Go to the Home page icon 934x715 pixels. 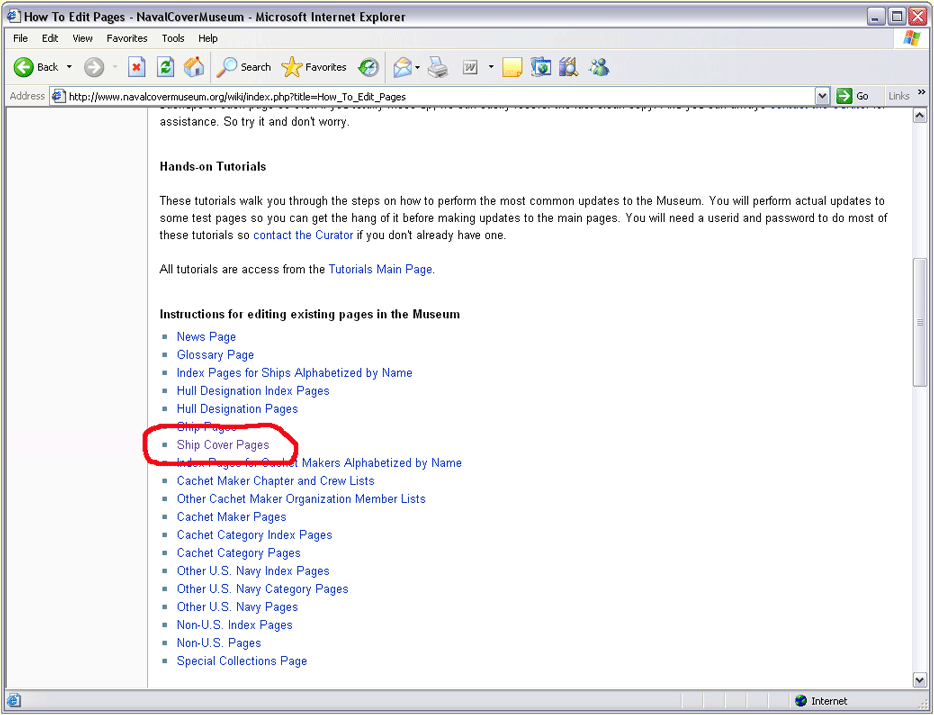point(194,67)
